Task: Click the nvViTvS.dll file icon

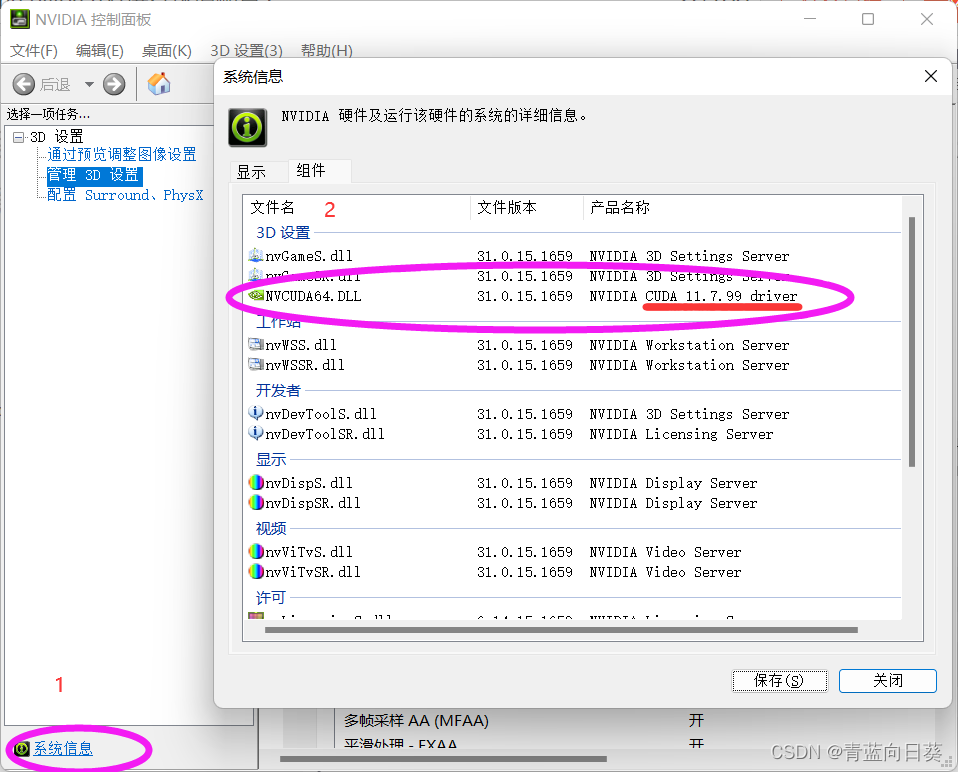Action: pos(256,552)
